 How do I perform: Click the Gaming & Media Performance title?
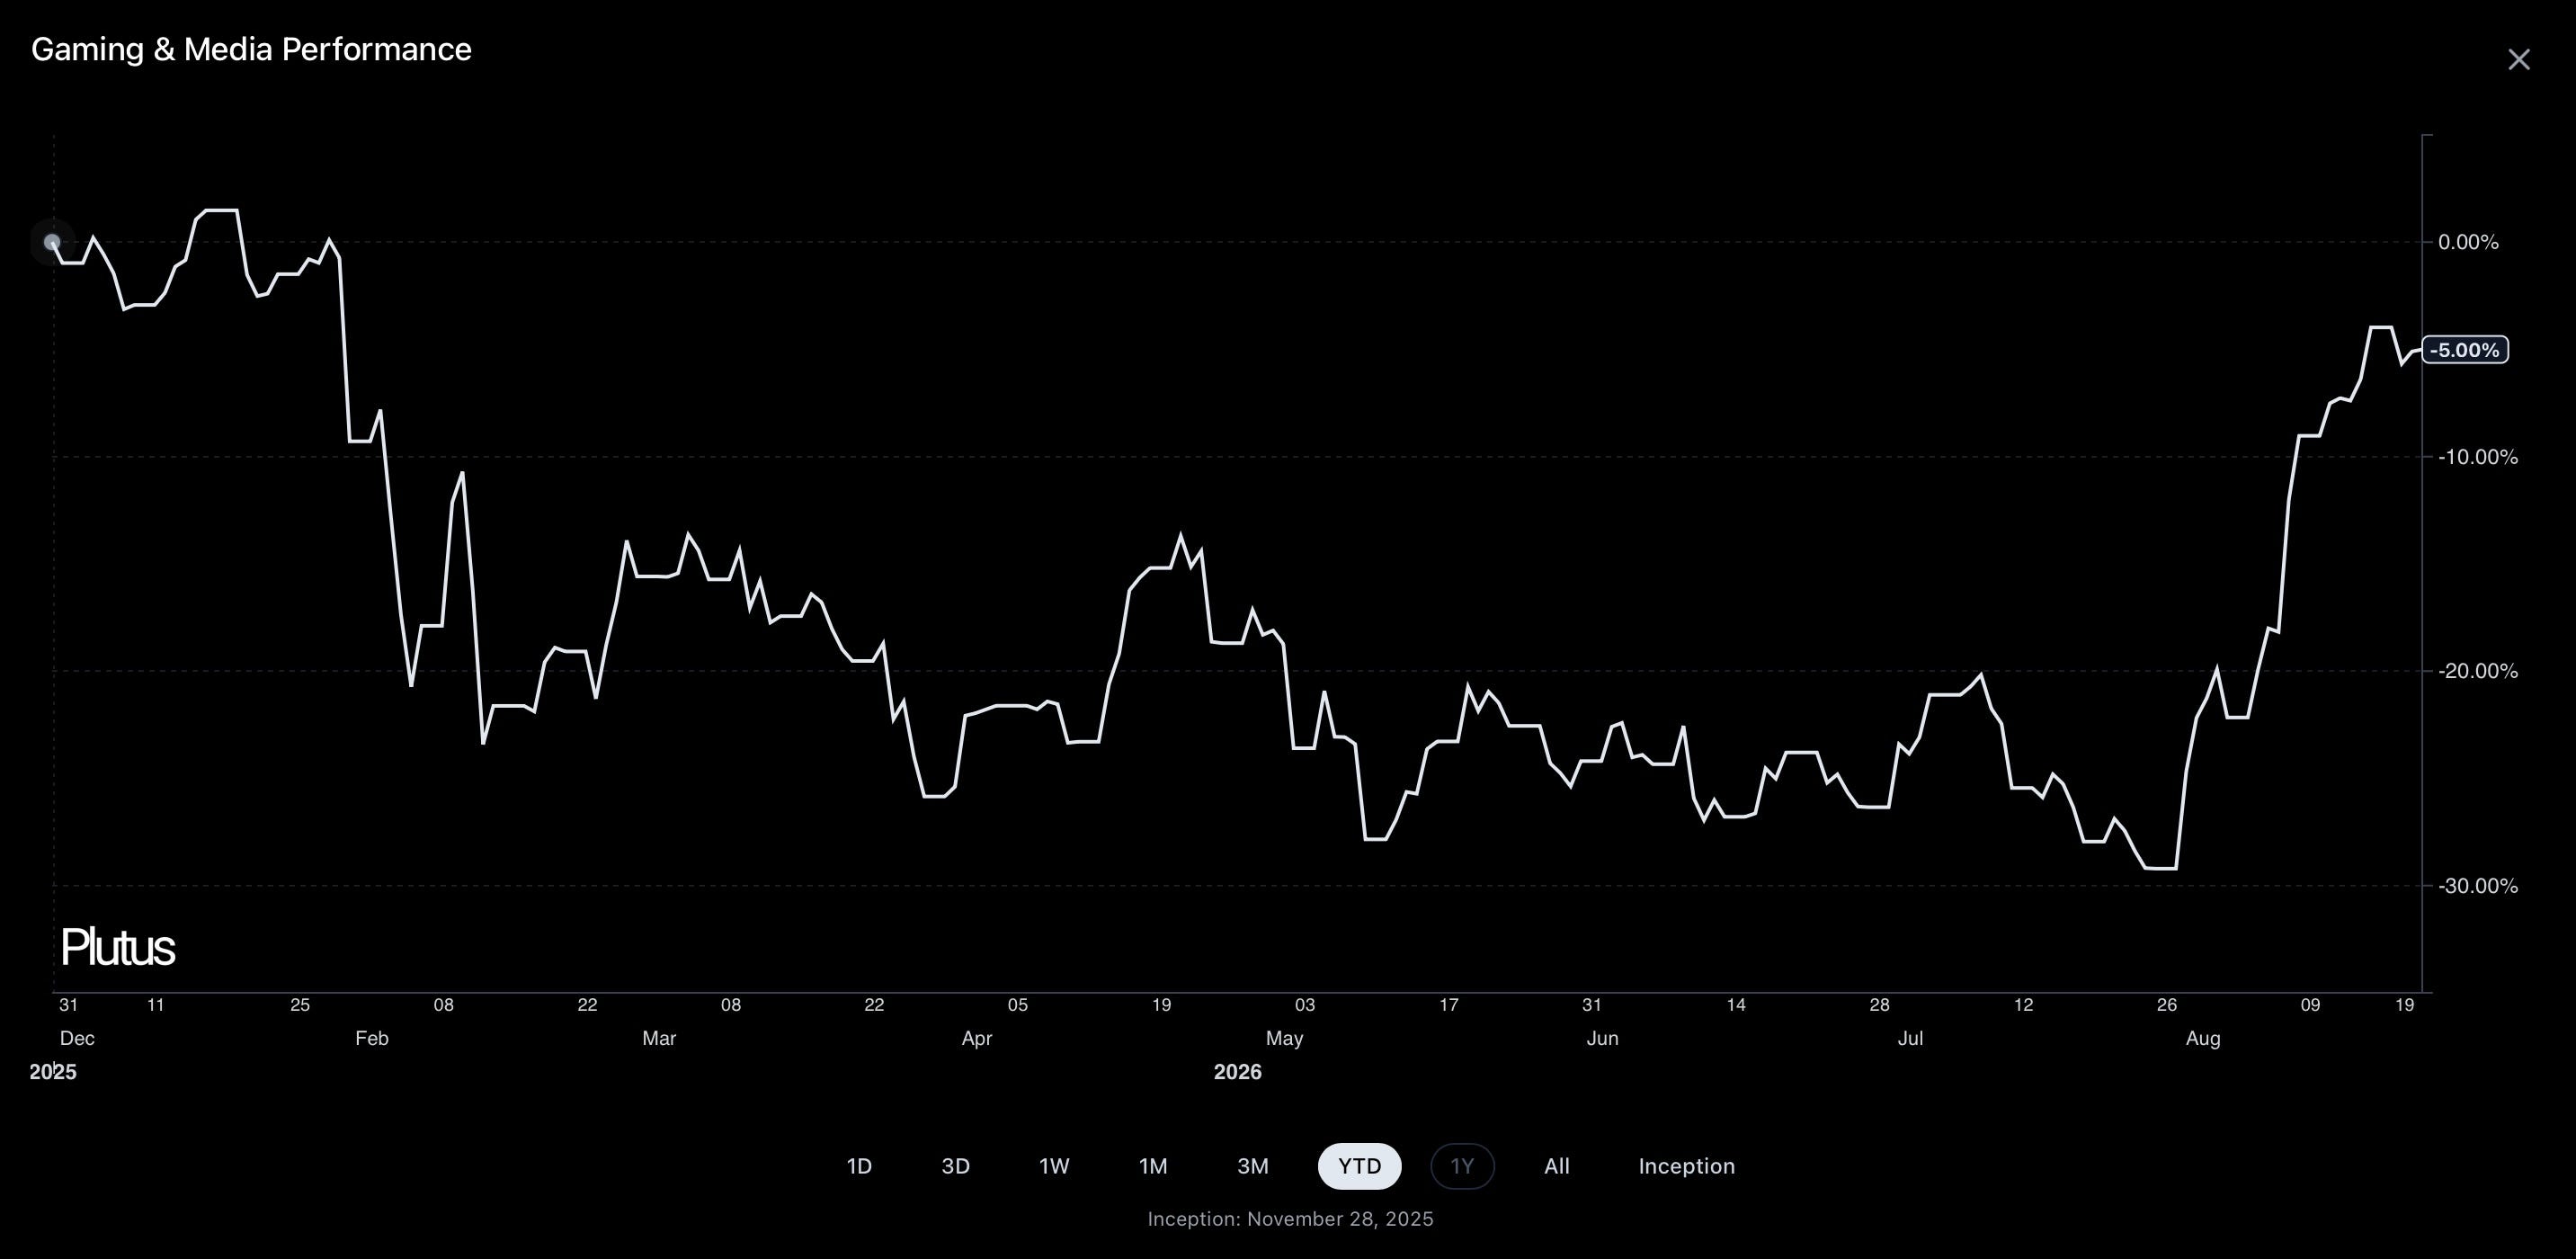coord(251,49)
